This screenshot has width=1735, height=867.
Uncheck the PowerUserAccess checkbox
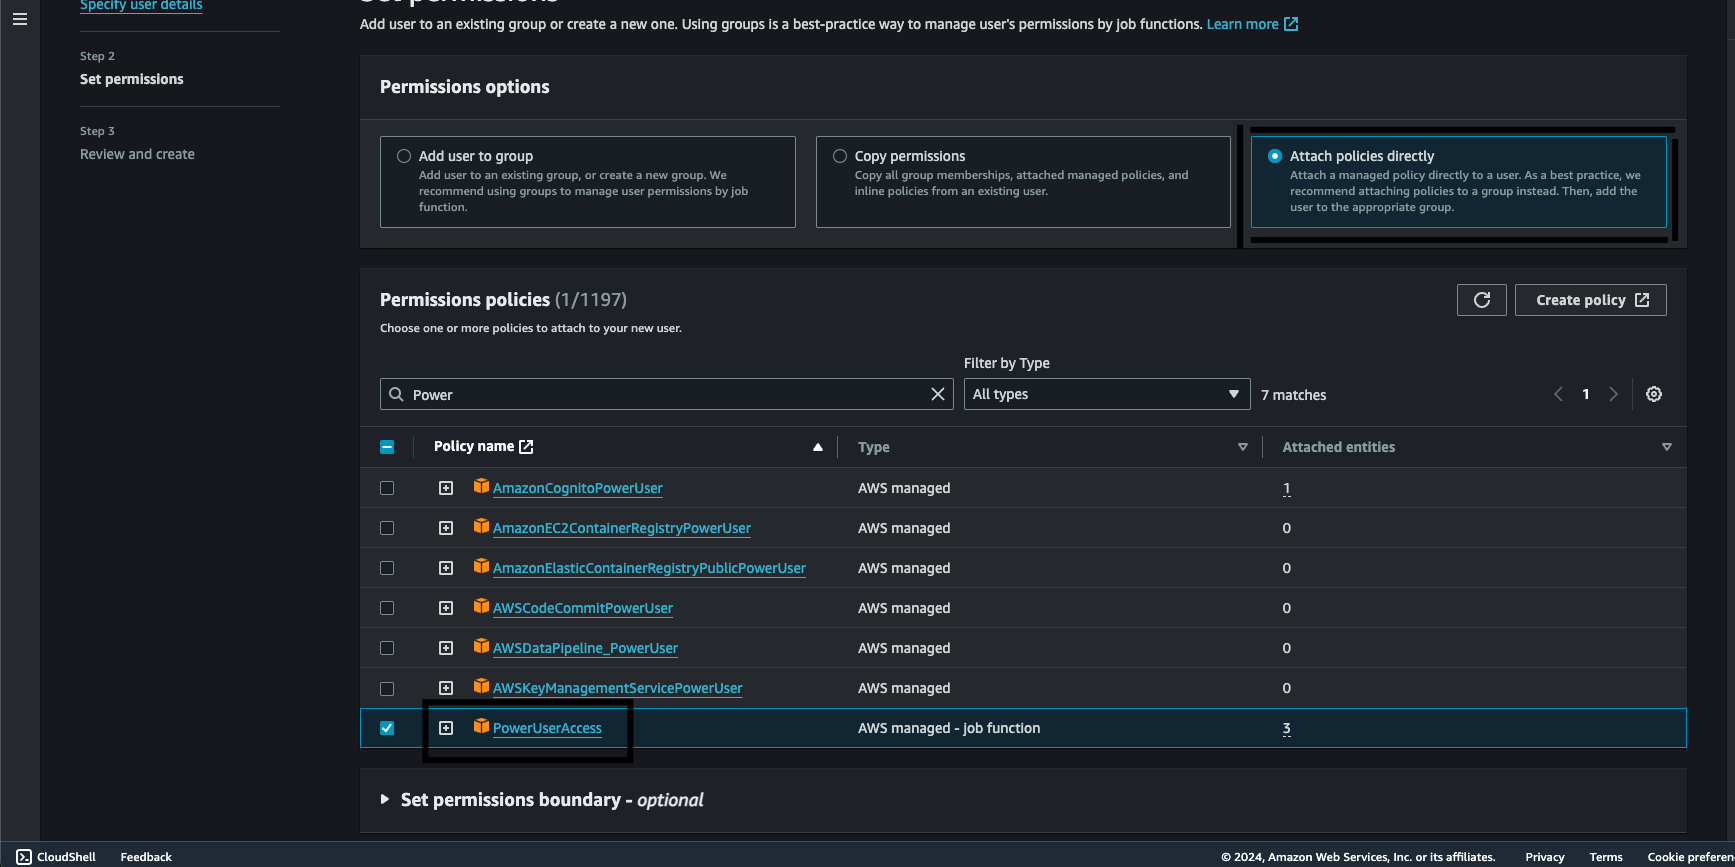[x=387, y=728]
